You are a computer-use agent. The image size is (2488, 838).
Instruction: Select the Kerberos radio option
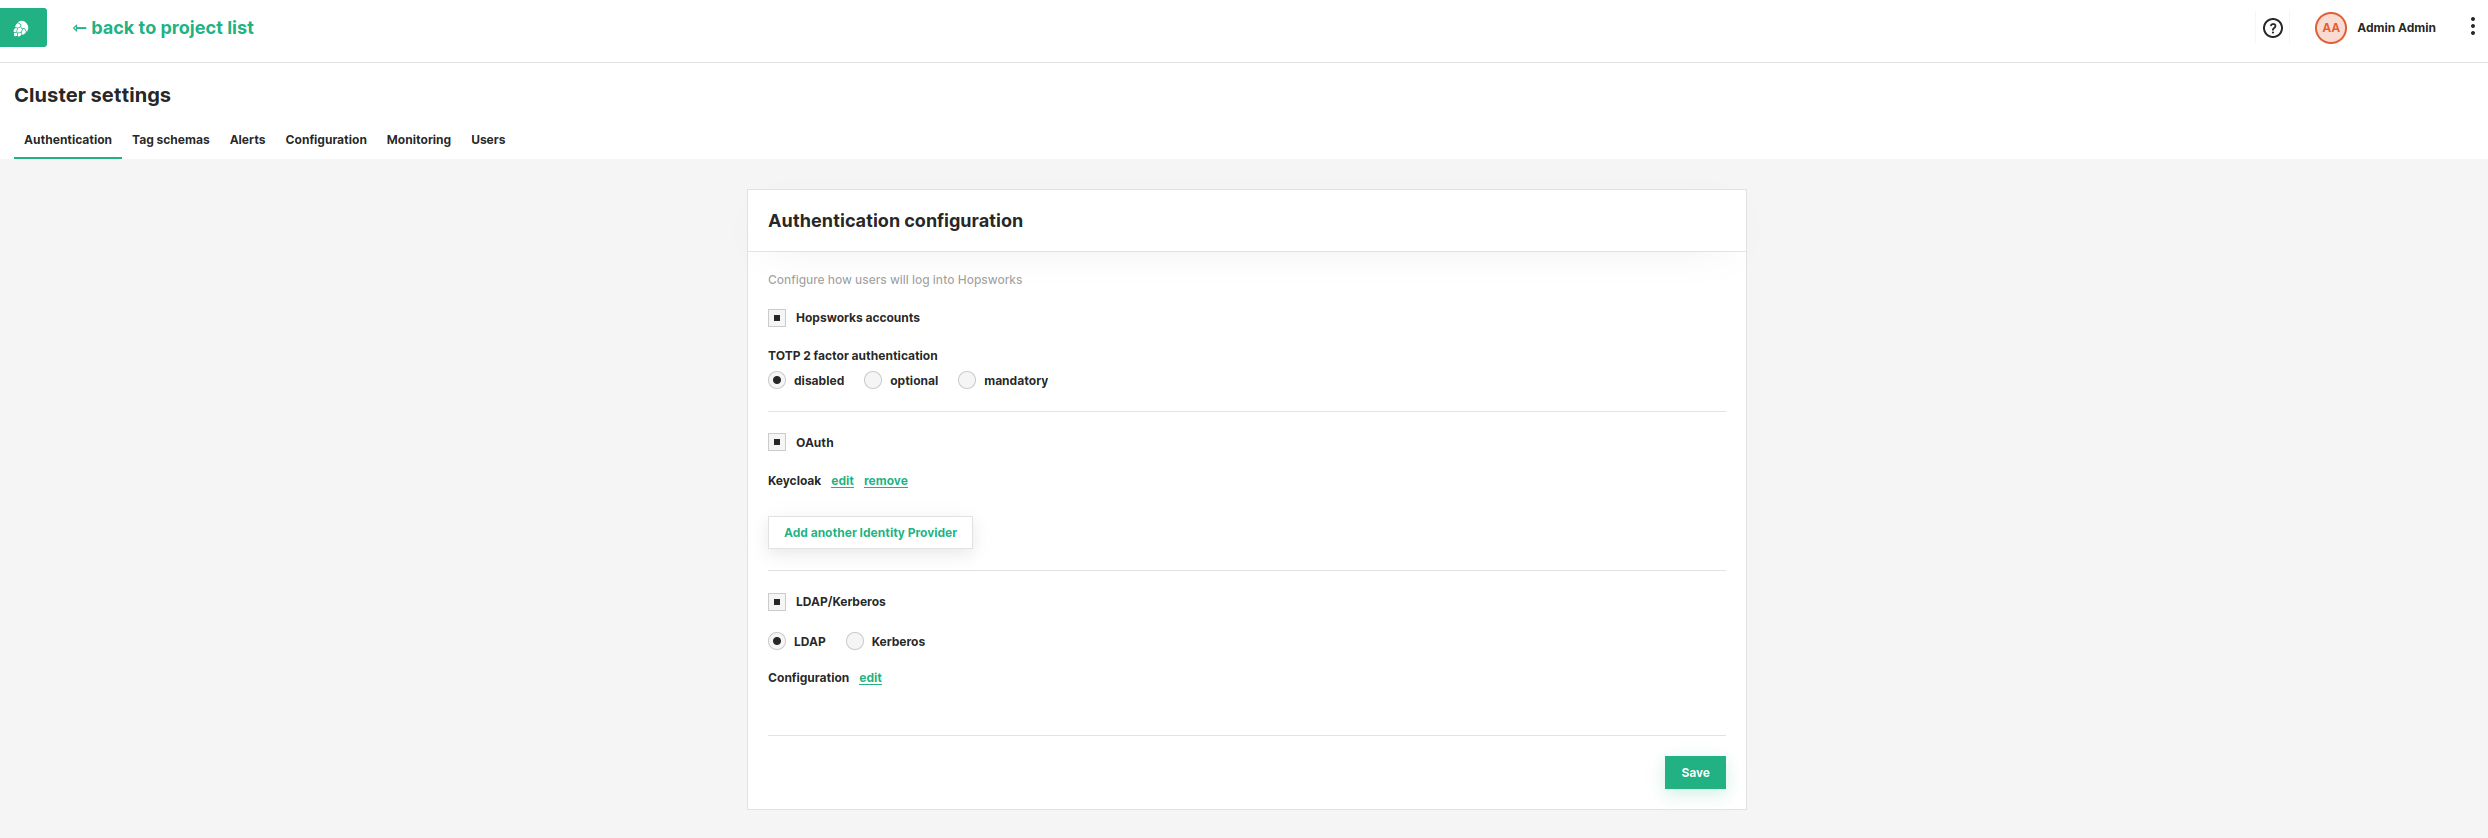[x=855, y=641]
